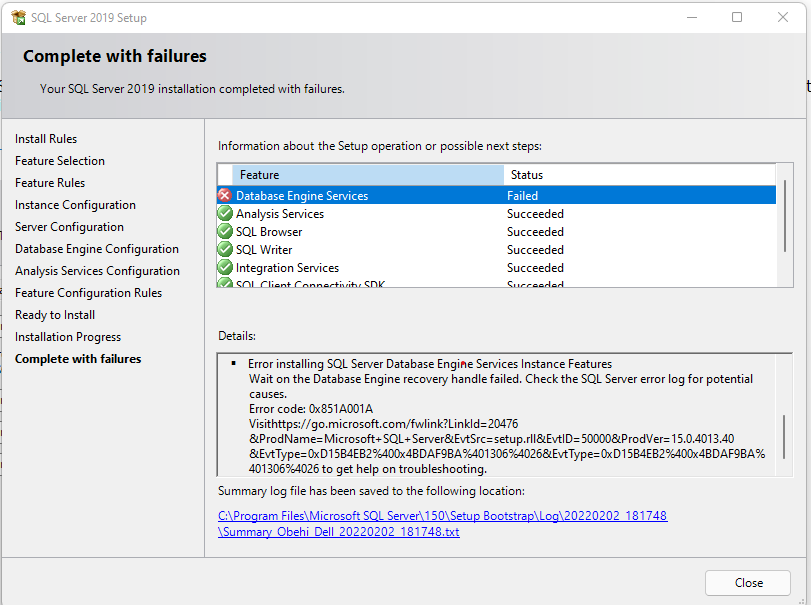Click the green check icon beside SQL Browser
The image size is (811, 605).
pos(224,232)
